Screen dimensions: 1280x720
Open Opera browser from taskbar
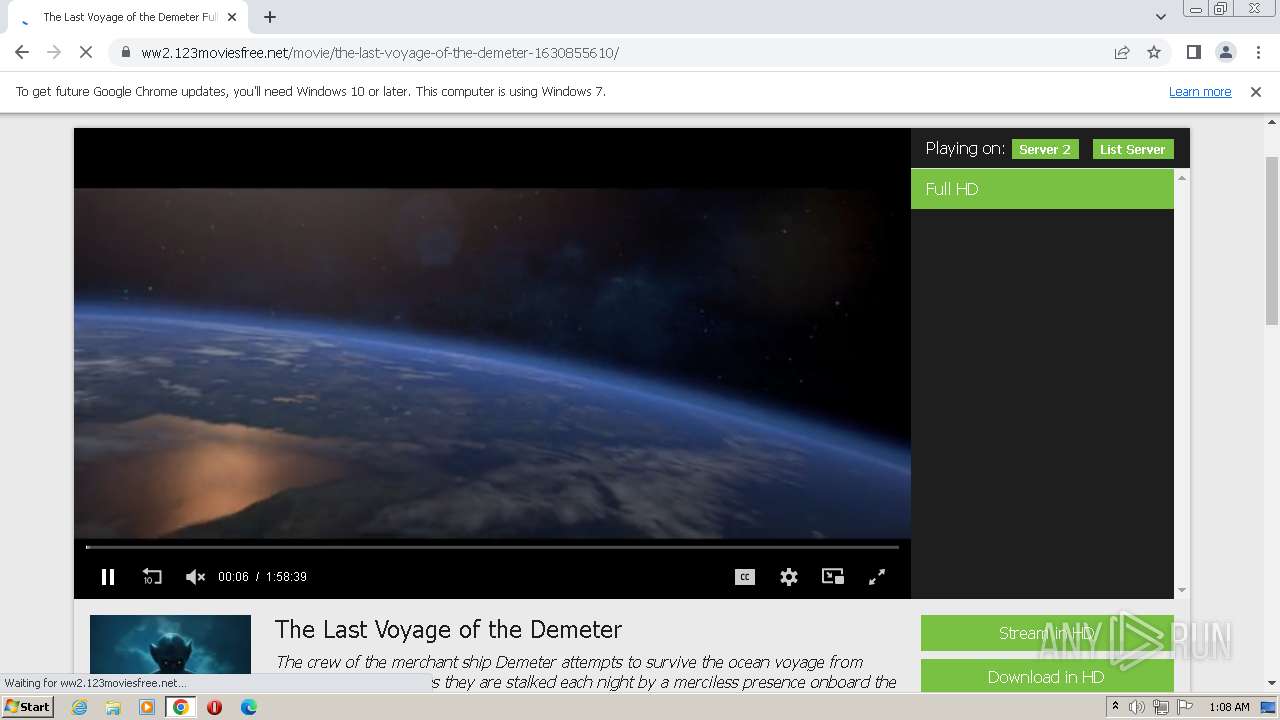(214, 707)
